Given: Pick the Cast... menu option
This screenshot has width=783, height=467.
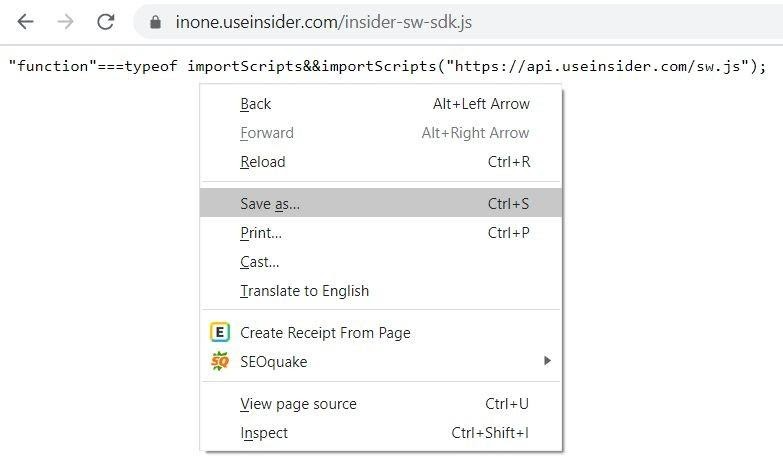Looking at the screenshot, I should click(x=260, y=262).
